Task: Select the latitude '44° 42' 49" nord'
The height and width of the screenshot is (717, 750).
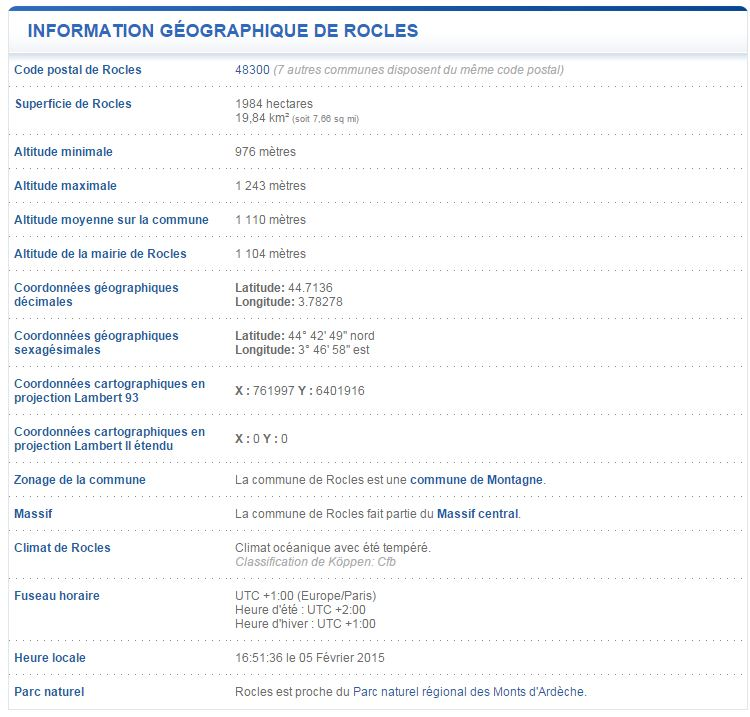Action: (x=331, y=336)
